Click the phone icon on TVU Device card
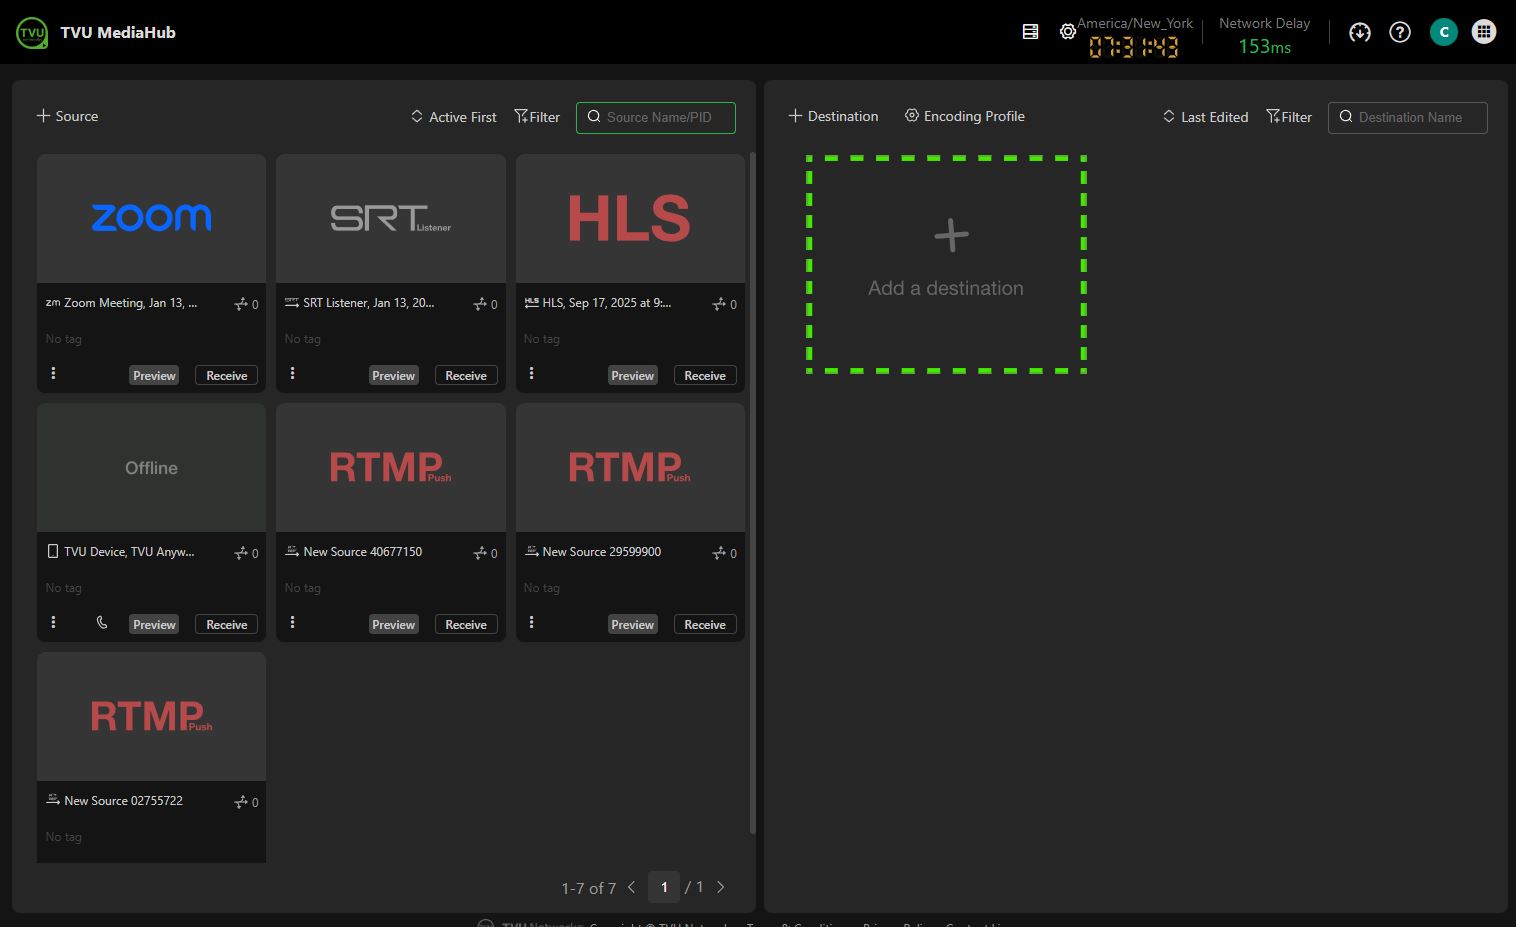 coord(102,622)
